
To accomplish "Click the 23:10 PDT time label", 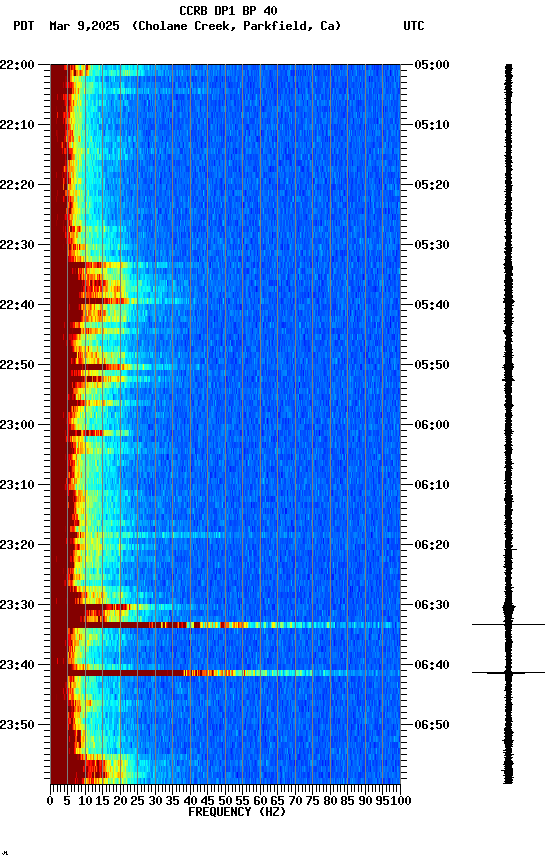I will tap(17, 485).
